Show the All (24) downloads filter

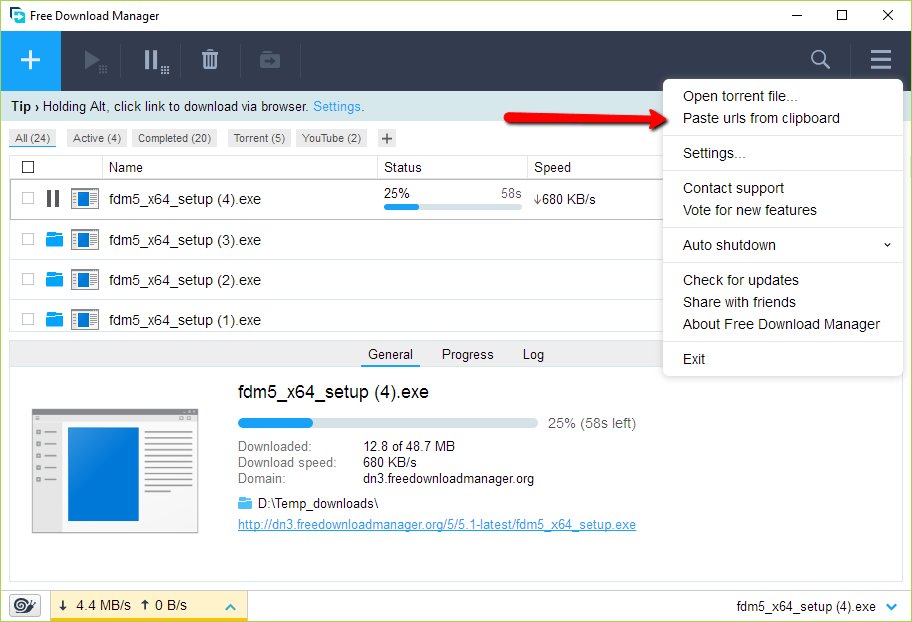click(33, 138)
